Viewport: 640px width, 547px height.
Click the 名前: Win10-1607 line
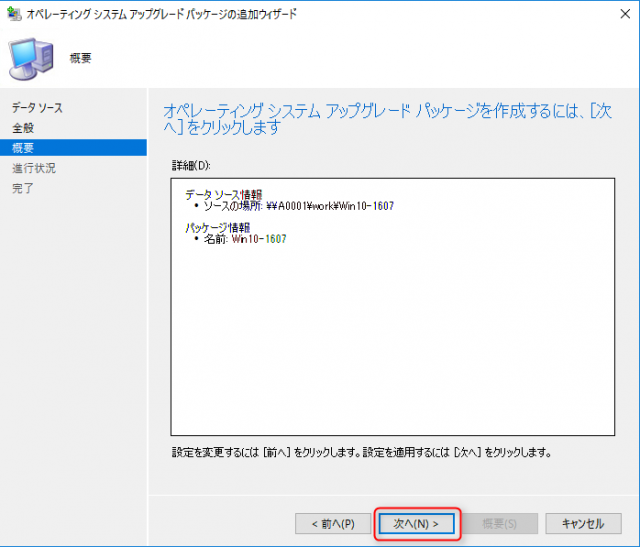click(x=244, y=239)
